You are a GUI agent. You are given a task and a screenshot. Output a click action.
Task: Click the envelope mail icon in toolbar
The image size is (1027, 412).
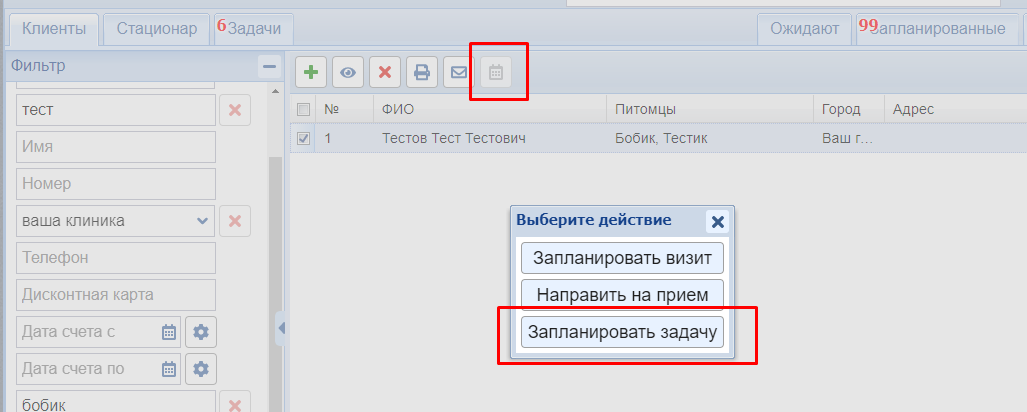pyautogui.click(x=459, y=72)
